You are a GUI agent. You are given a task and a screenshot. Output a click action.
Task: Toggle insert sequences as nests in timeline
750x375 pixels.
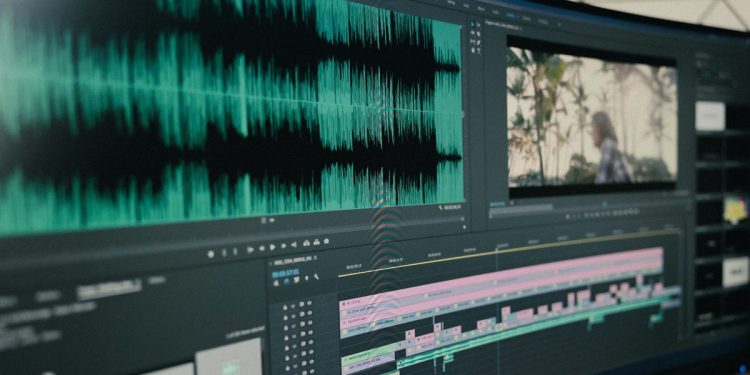[276, 283]
